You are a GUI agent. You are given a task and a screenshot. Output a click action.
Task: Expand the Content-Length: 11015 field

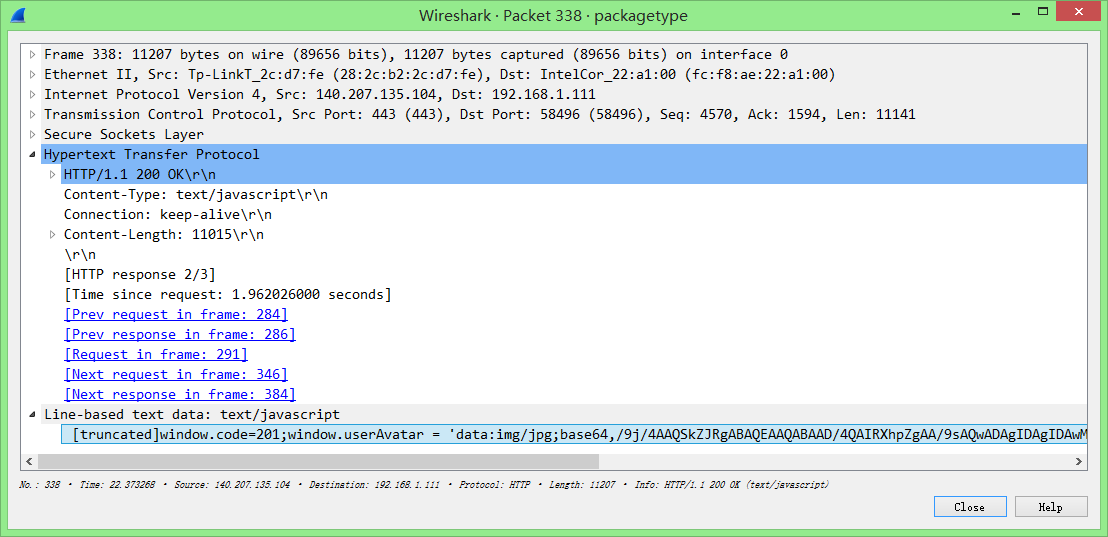pos(53,234)
